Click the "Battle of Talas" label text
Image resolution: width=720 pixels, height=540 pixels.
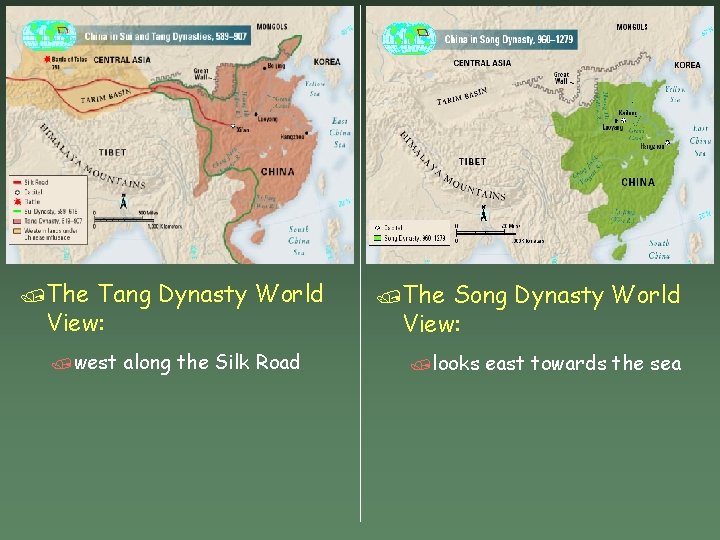69,60
